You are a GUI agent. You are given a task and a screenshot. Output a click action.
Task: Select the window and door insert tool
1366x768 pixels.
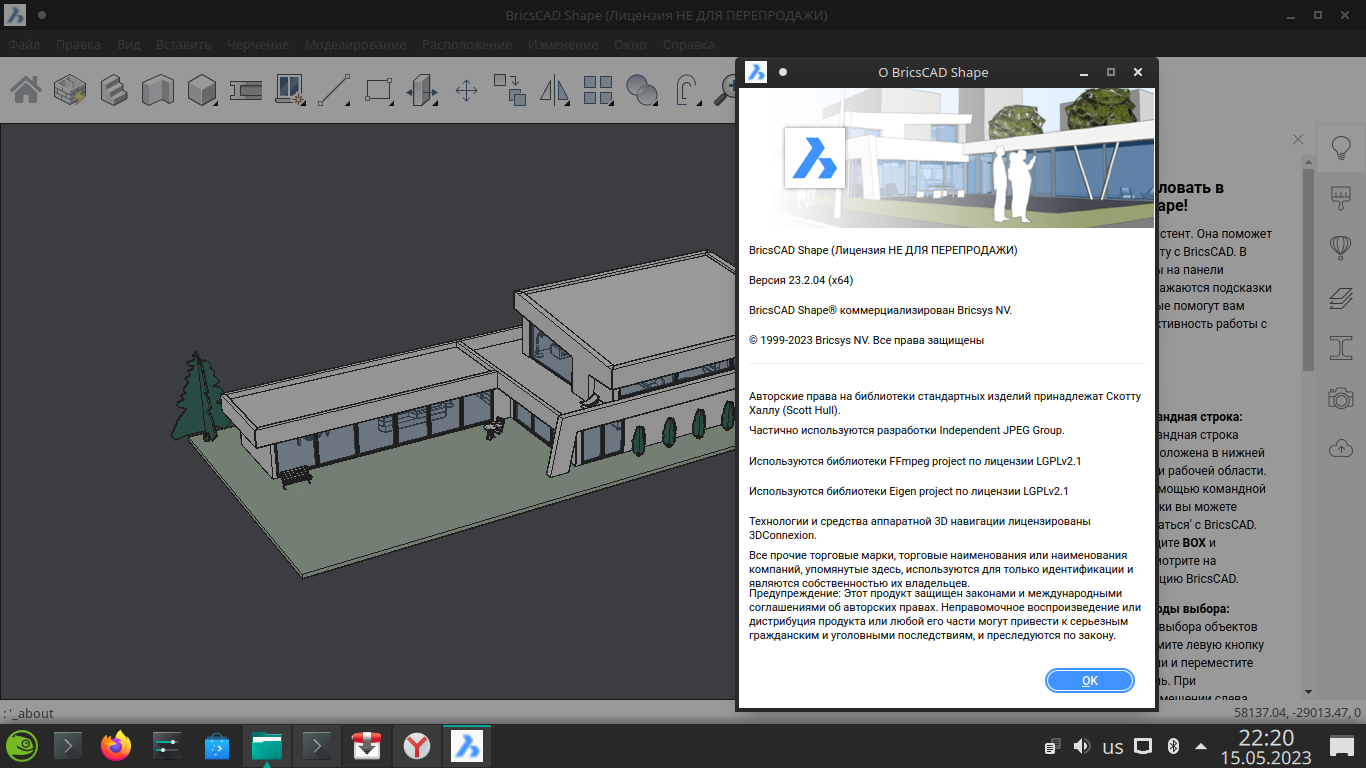[290, 90]
